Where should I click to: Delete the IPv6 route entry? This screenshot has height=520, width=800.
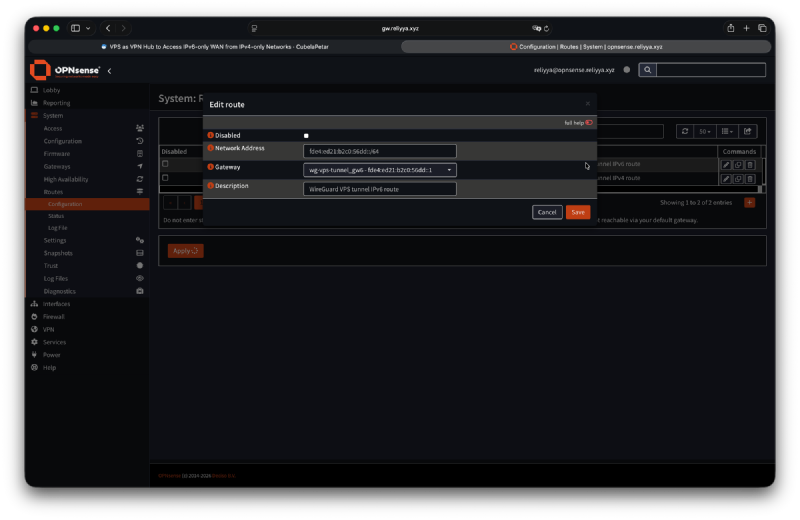(x=749, y=164)
